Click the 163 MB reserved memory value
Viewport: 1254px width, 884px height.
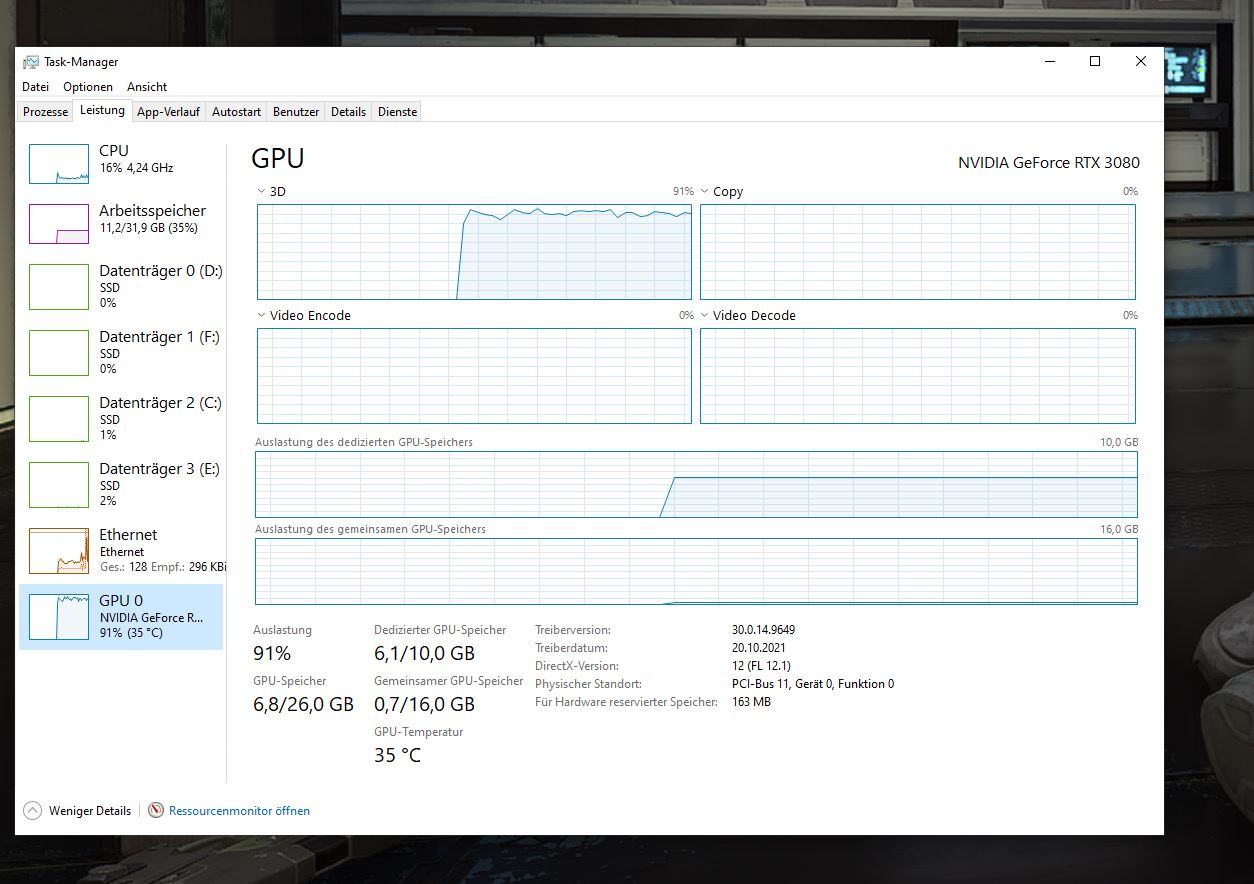(x=752, y=702)
